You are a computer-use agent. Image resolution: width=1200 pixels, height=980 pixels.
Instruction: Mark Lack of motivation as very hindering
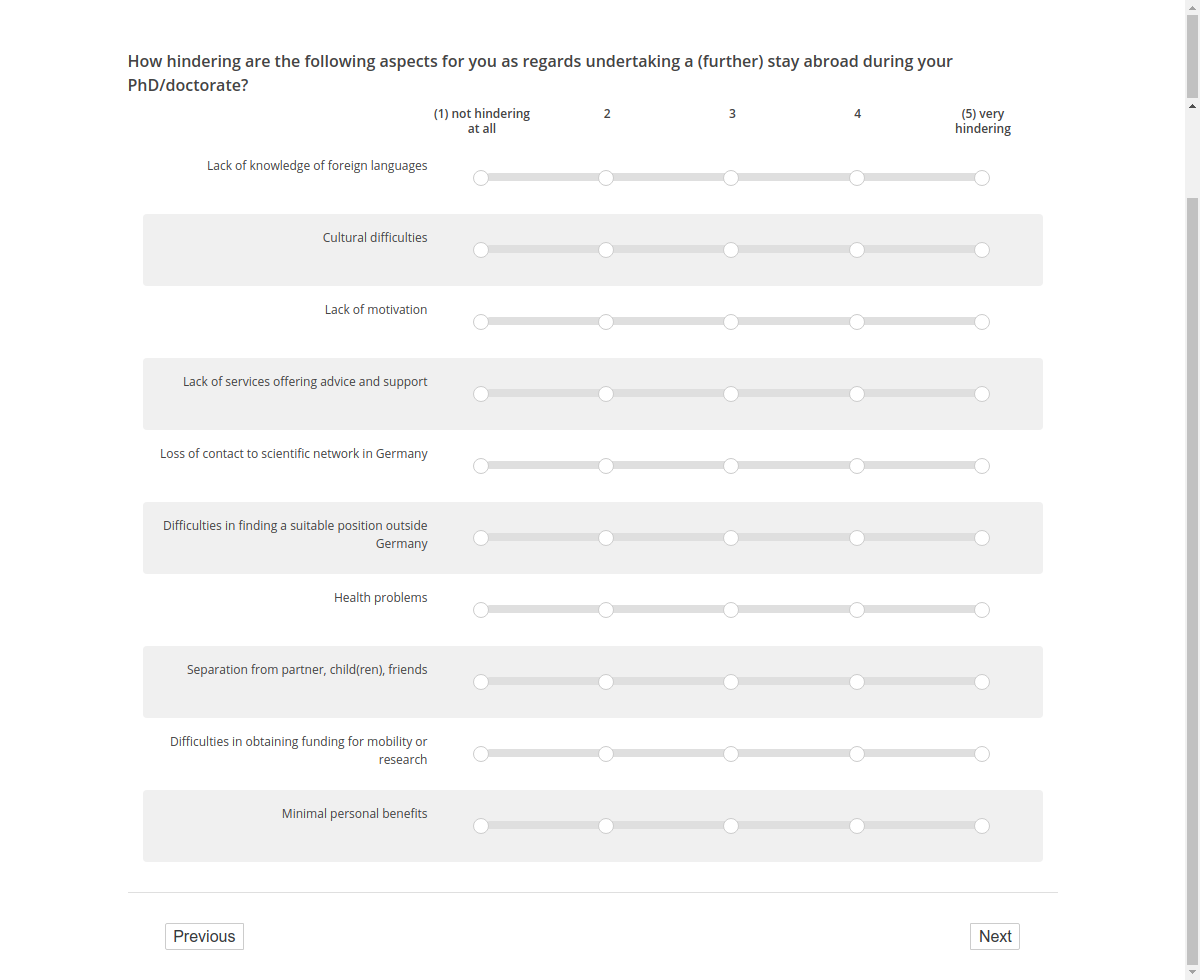point(982,321)
